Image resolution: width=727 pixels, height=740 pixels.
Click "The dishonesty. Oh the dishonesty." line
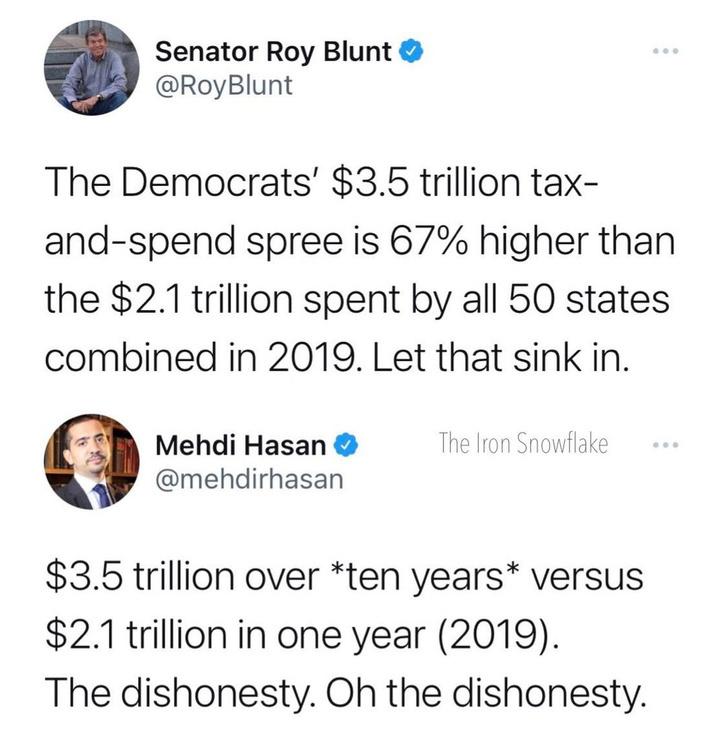346,693
